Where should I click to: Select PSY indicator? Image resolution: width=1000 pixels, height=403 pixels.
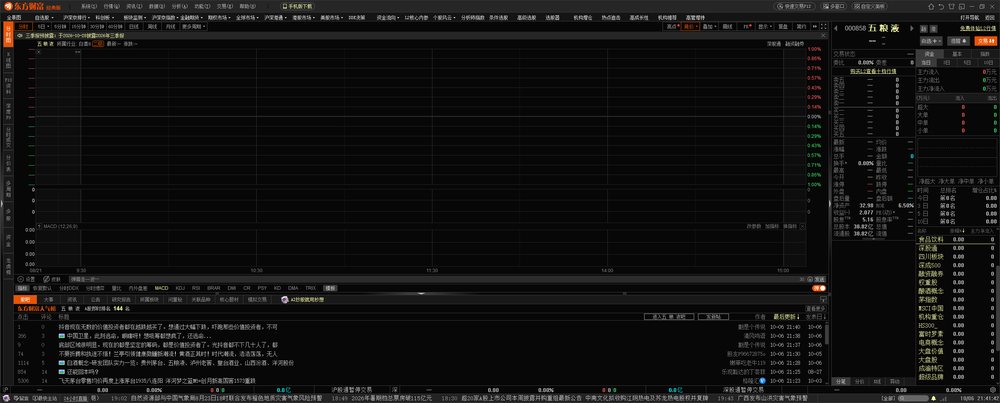pyautogui.click(x=262, y=288)
